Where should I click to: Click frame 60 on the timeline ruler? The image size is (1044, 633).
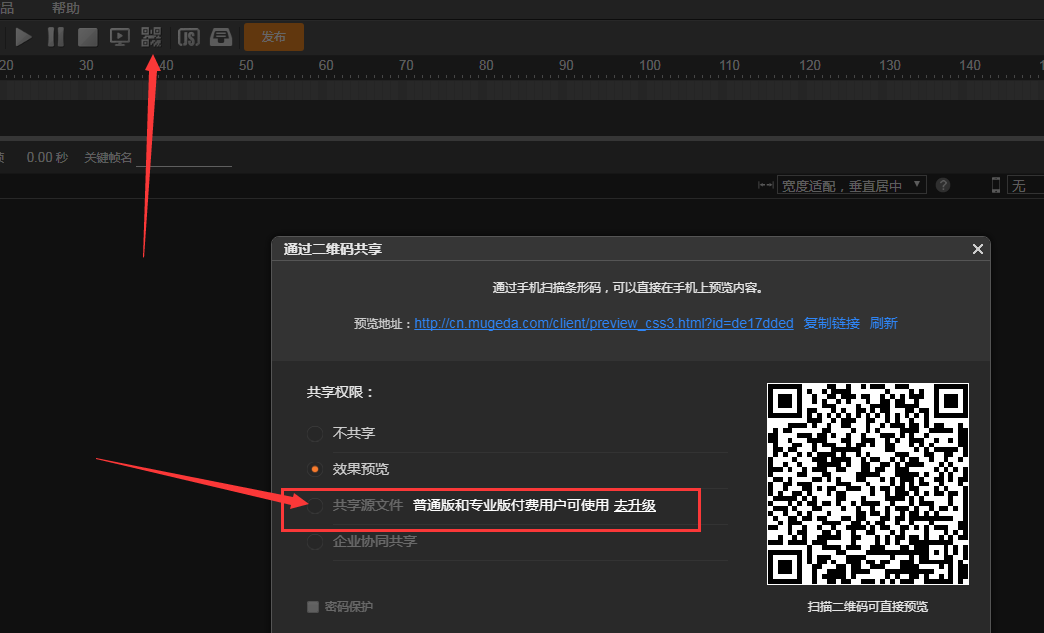pyautogui.click(x=326, y=65)
